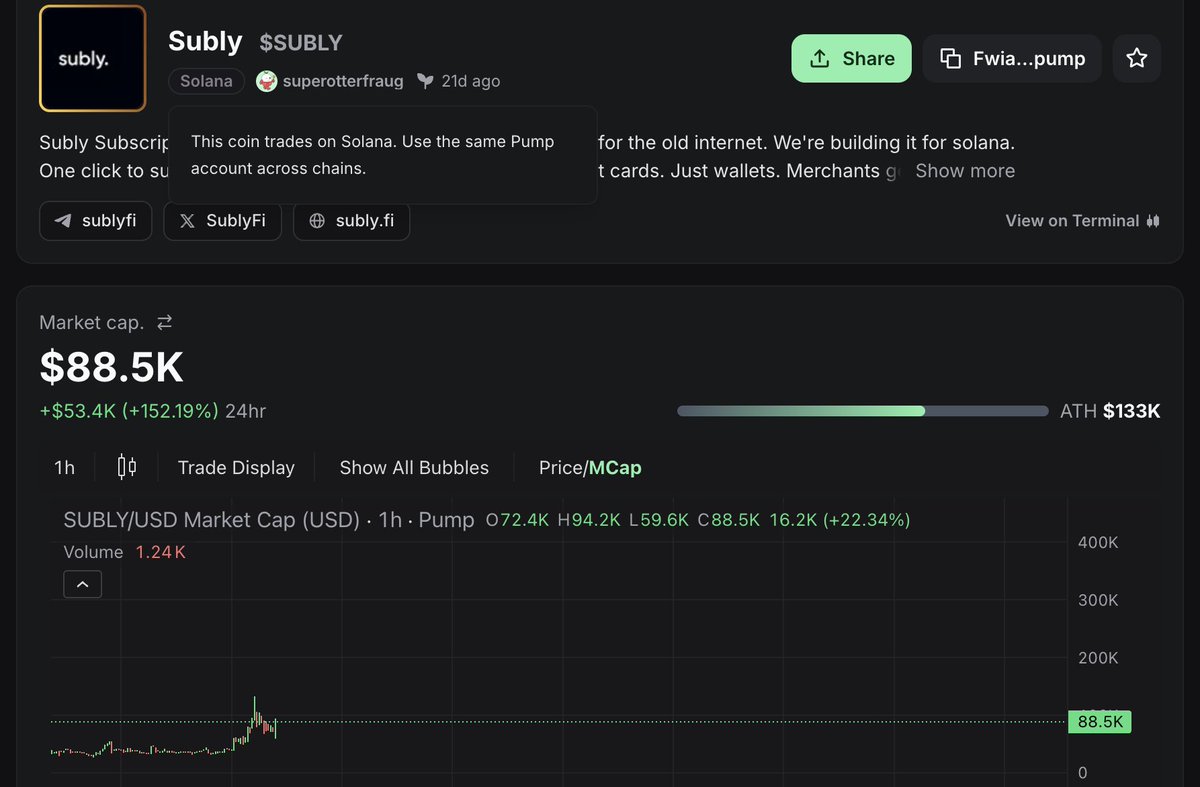1200x787 pixels.
Task: Toggle Show All Bubbles
Action: (x=414, y=467)
